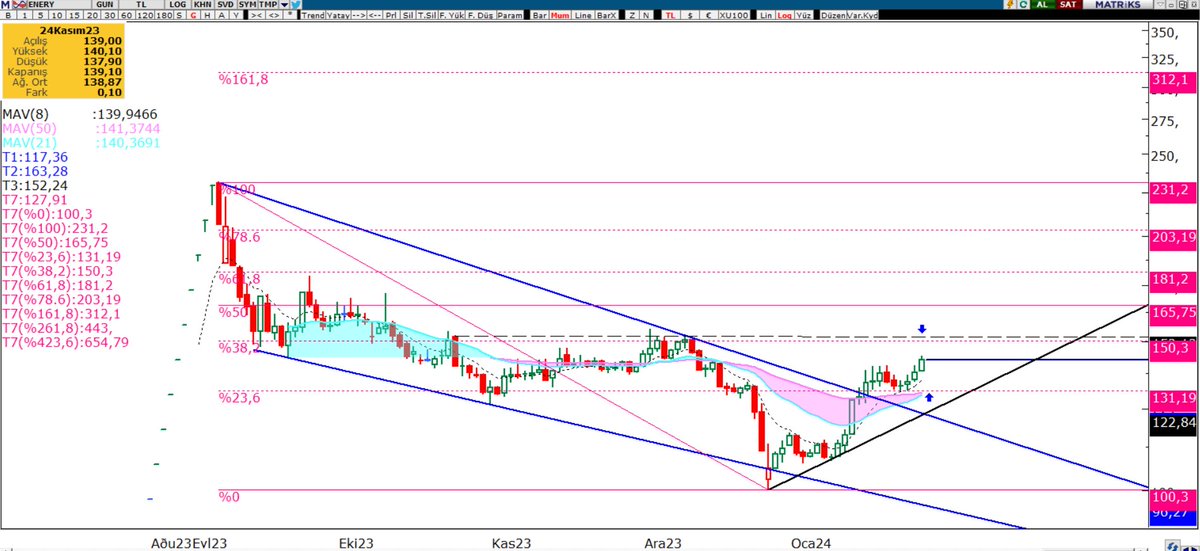Set price scale to Yüz percentage
This screenshot has width=1200, height=551.
pos(803,16)
